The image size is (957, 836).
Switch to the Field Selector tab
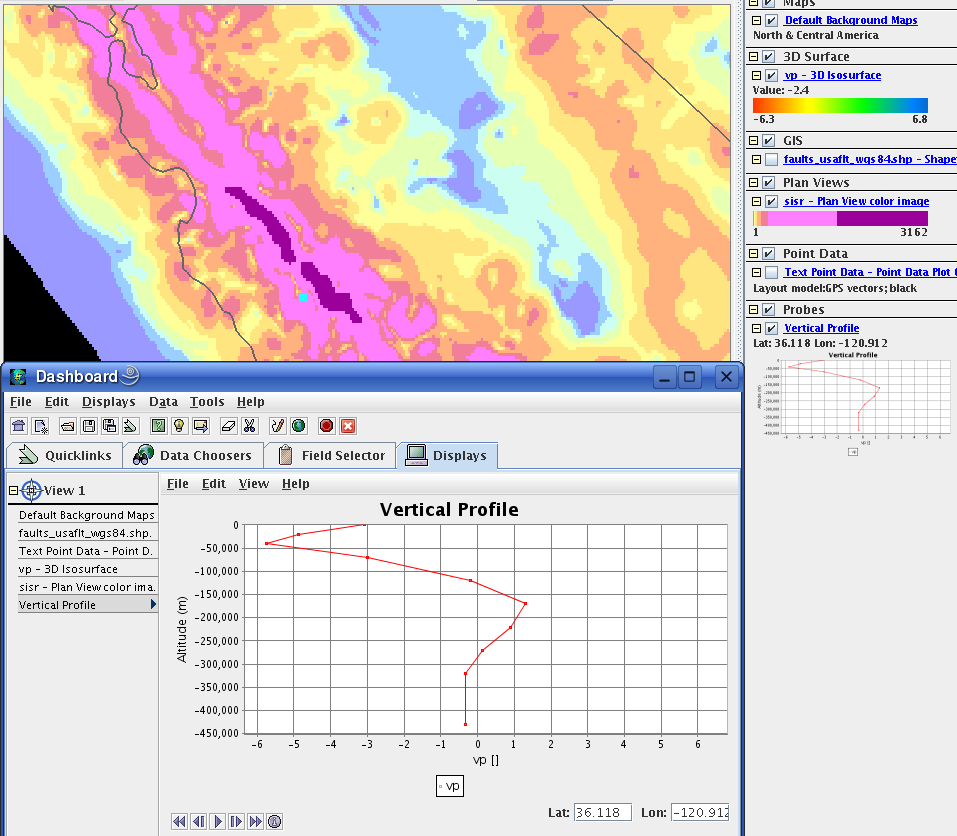(332, 456)
